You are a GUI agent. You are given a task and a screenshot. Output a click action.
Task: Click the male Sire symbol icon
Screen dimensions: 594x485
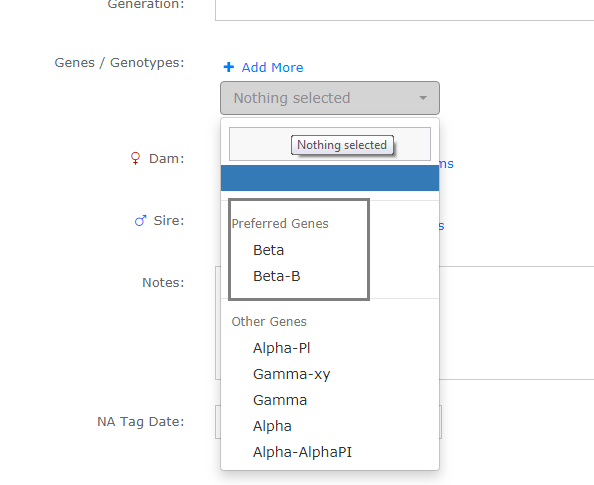pos(141,221)
